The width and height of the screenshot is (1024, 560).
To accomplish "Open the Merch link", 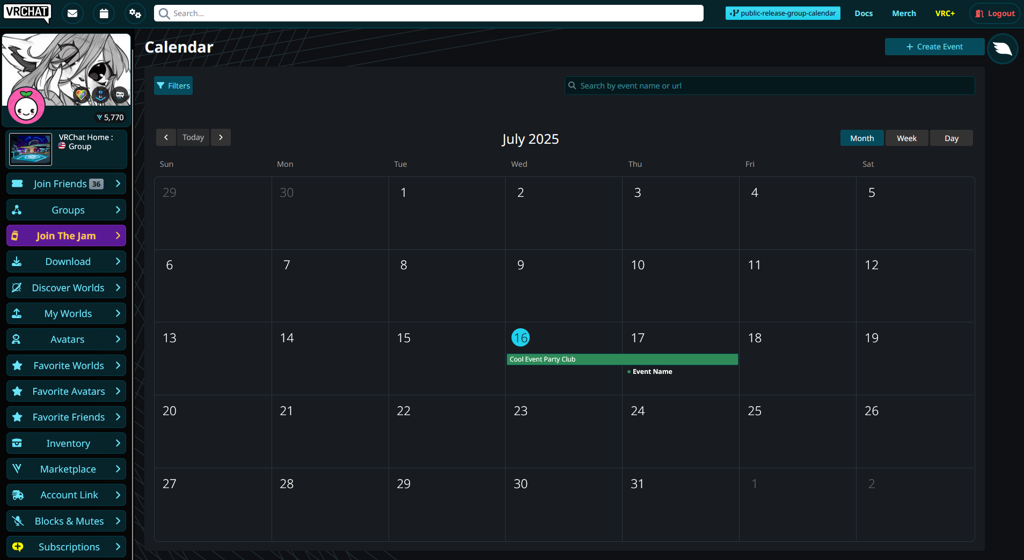I will pyautogui.click(x=904, y=13).
